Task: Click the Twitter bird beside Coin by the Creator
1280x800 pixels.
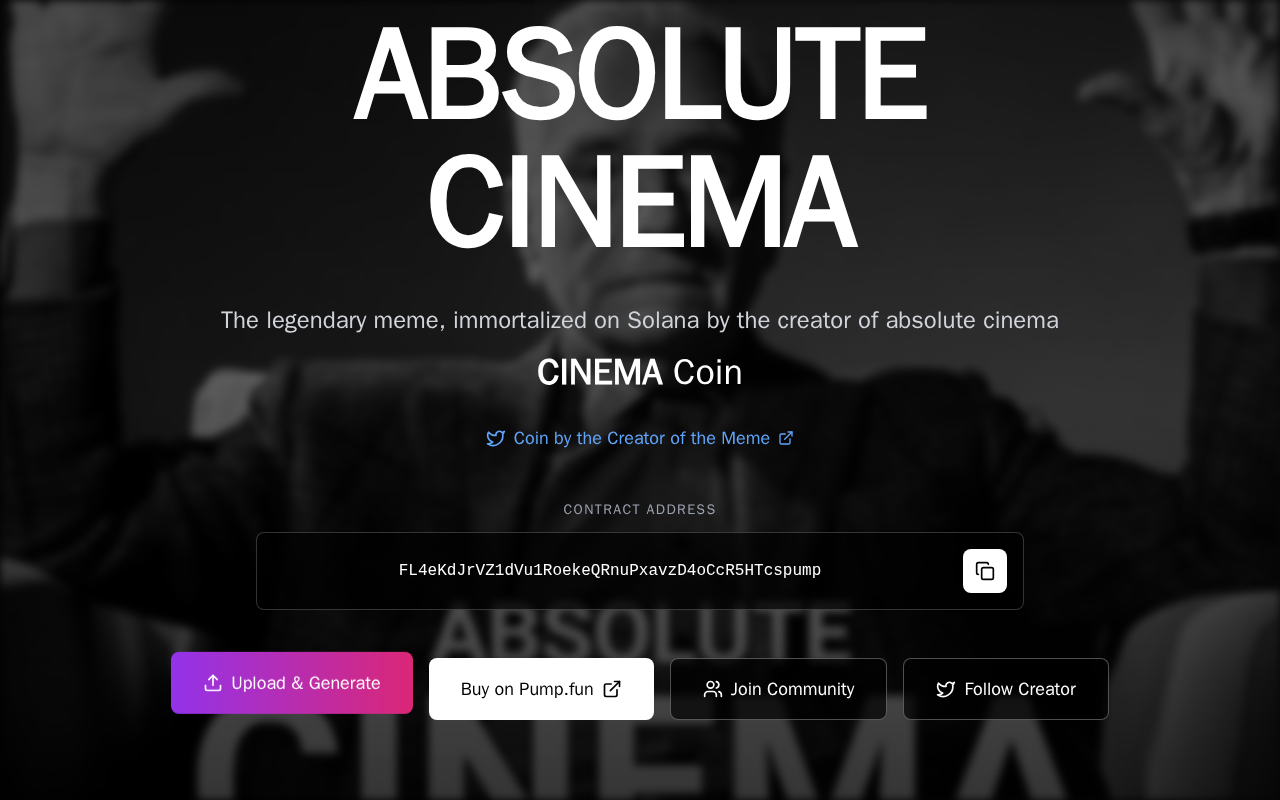Action: [x=495, y=438]
